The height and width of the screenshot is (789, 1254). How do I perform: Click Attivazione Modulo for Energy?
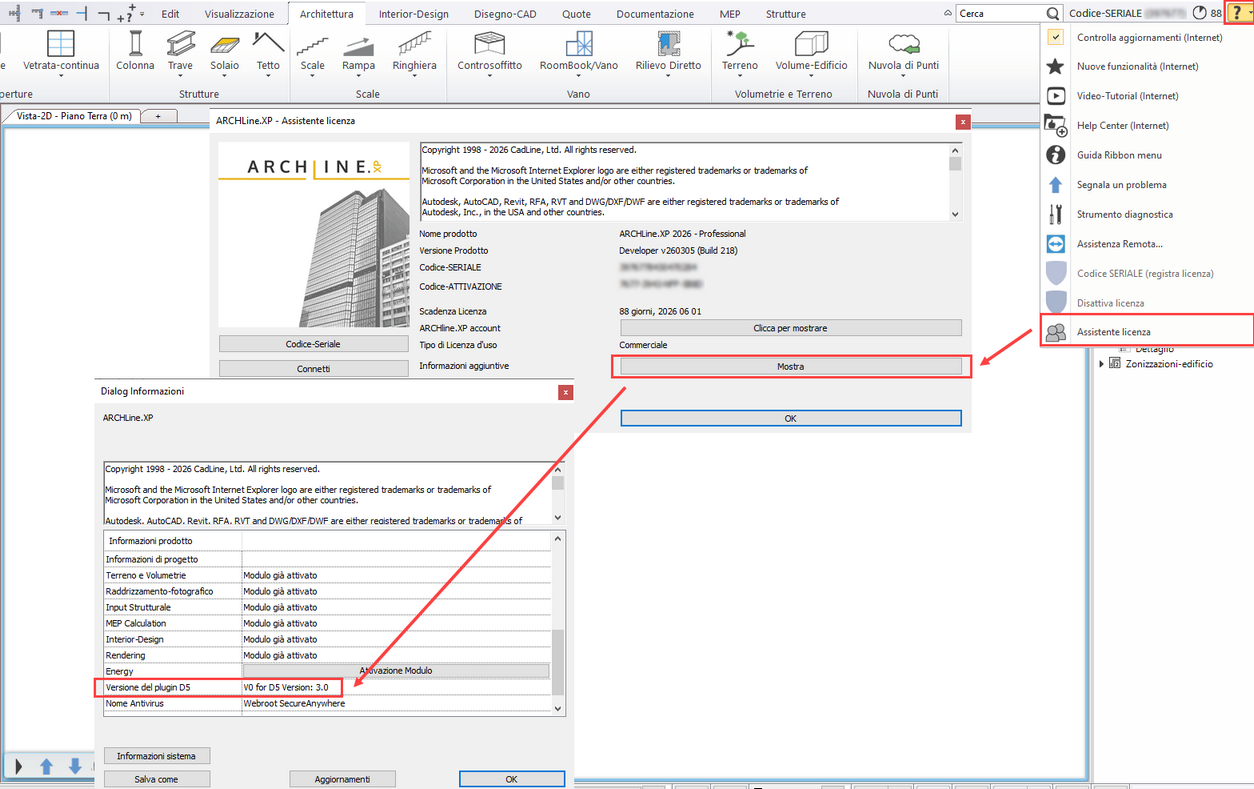coord(396,671)
